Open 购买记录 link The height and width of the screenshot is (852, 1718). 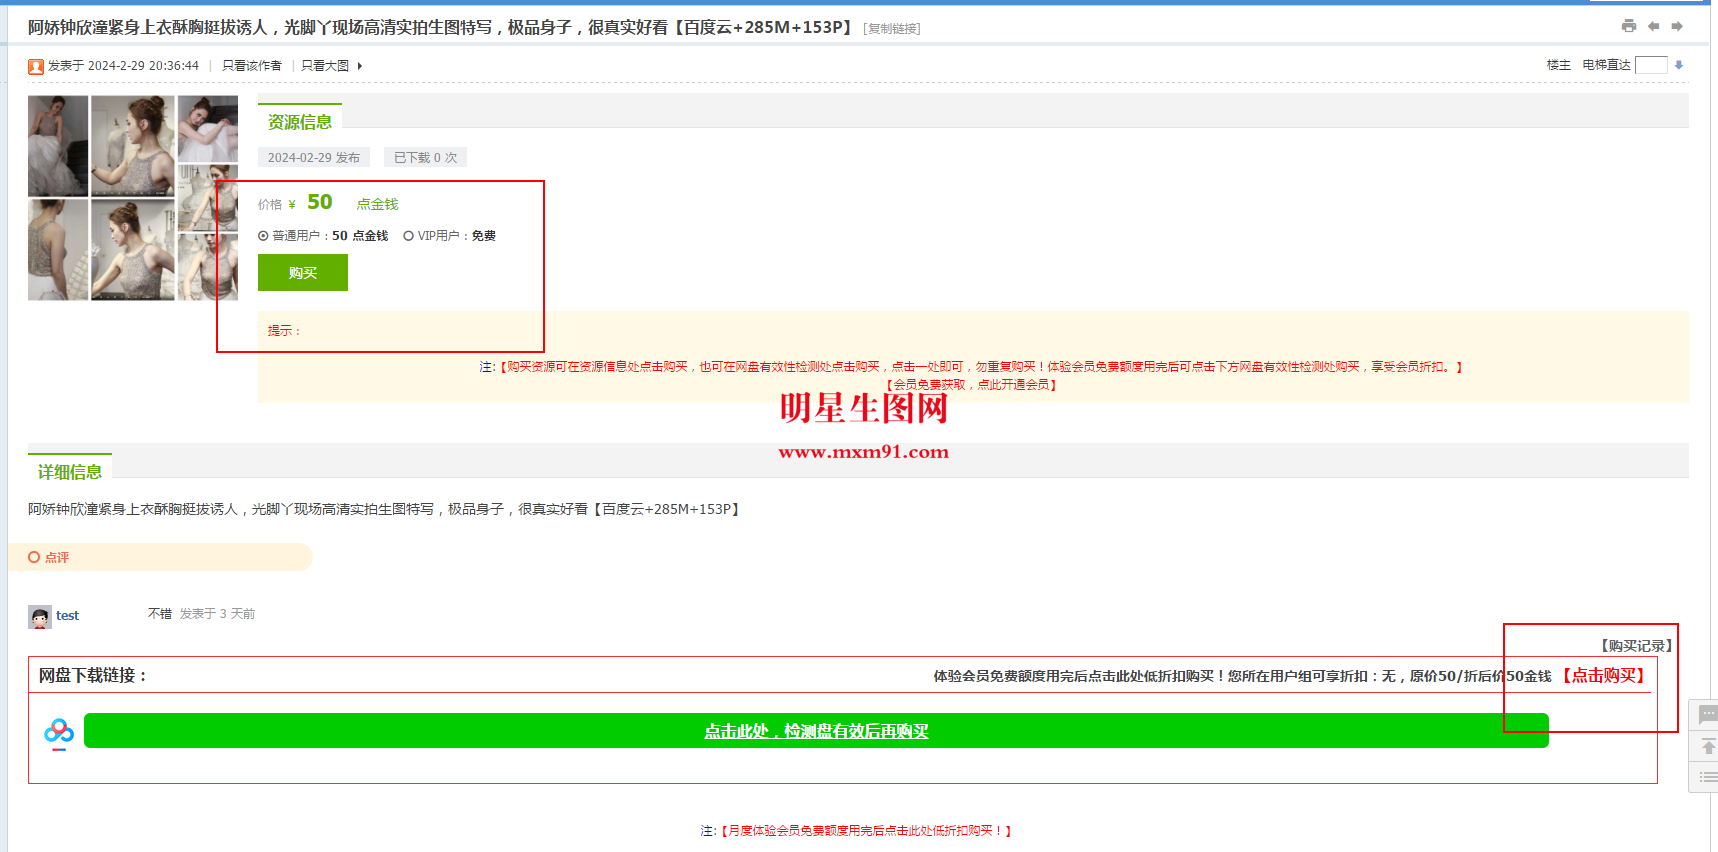(1636, 646)
